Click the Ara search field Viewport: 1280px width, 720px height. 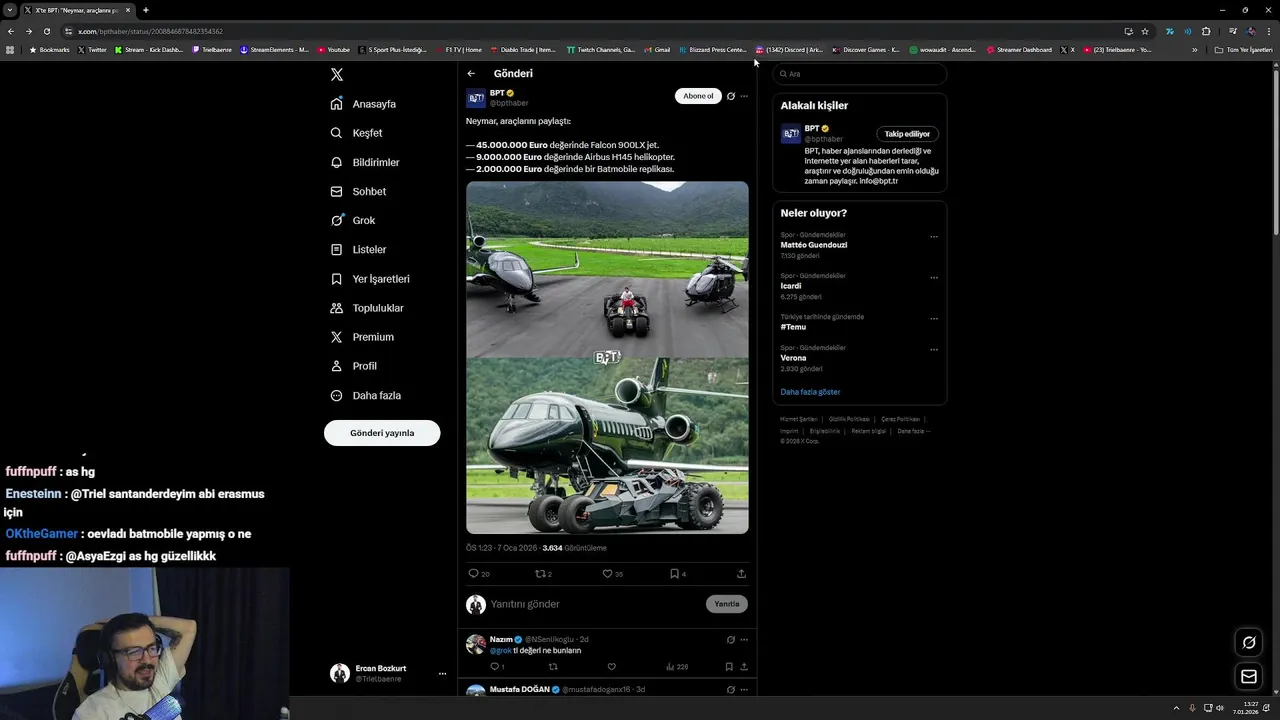pyautogui.click(x=860, y=74)
